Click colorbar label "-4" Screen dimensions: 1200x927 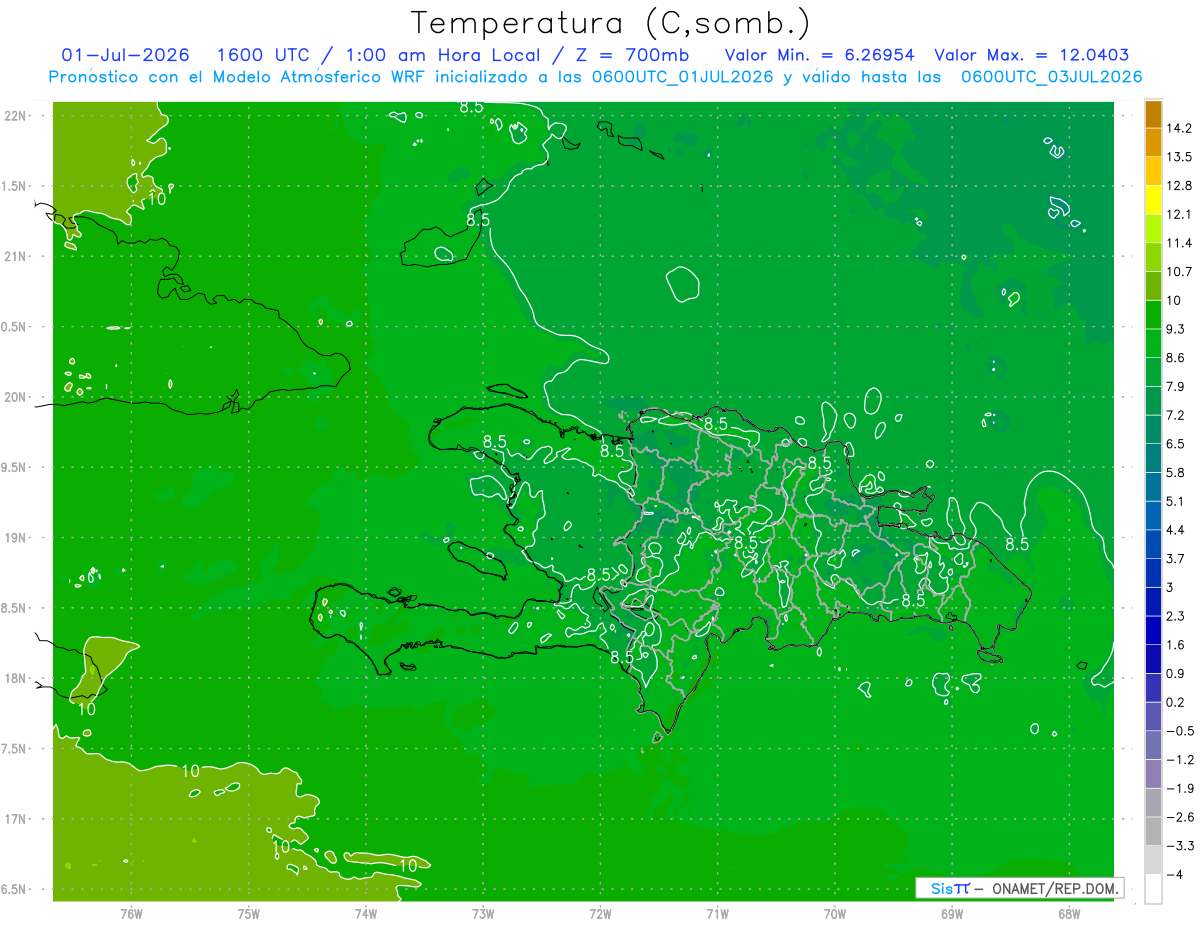point(1174,875)
